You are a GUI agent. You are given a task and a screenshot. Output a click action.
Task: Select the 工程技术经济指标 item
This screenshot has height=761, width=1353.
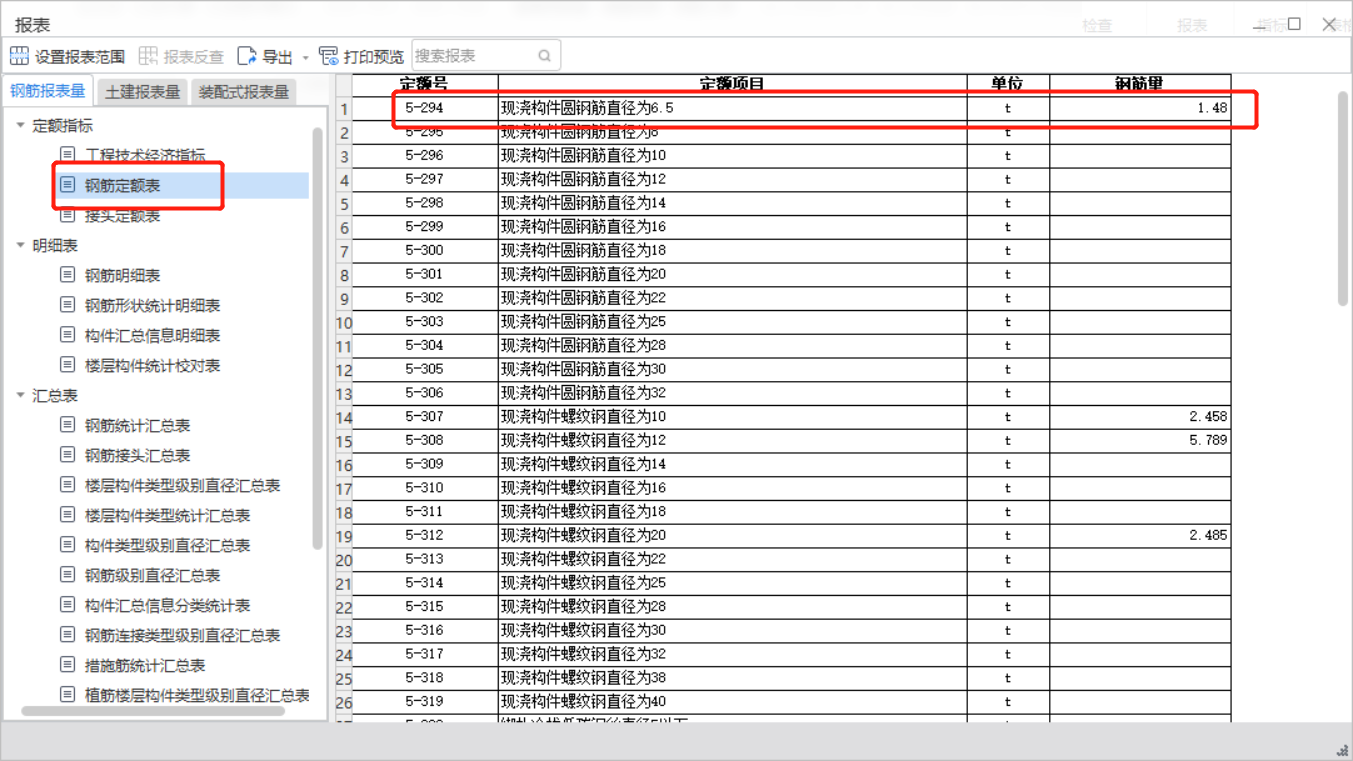point(145,155)
